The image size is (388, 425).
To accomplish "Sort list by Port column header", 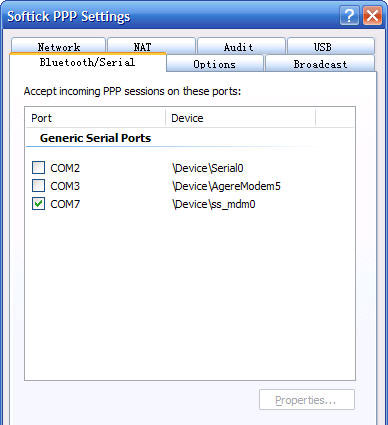I will [96, 118].
